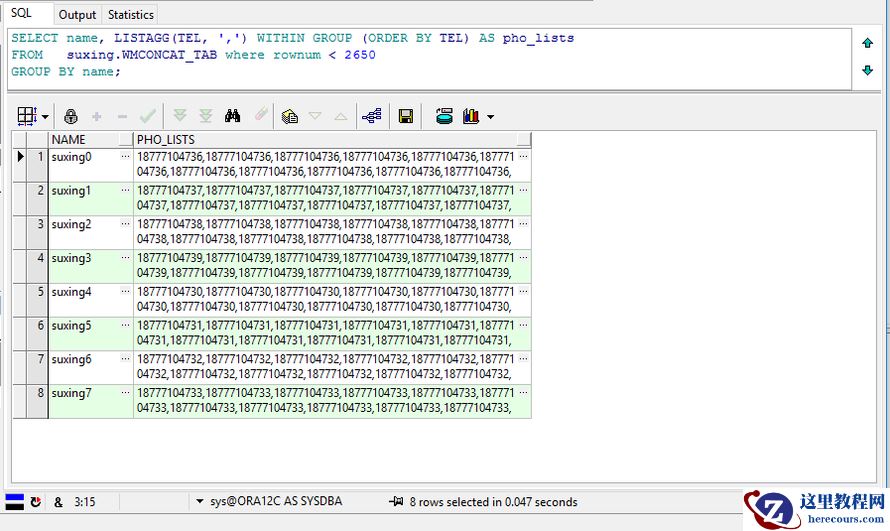Screen dimensions: 890x531
Task: Click the Fetch next page arrow
Action: (180, 116)
